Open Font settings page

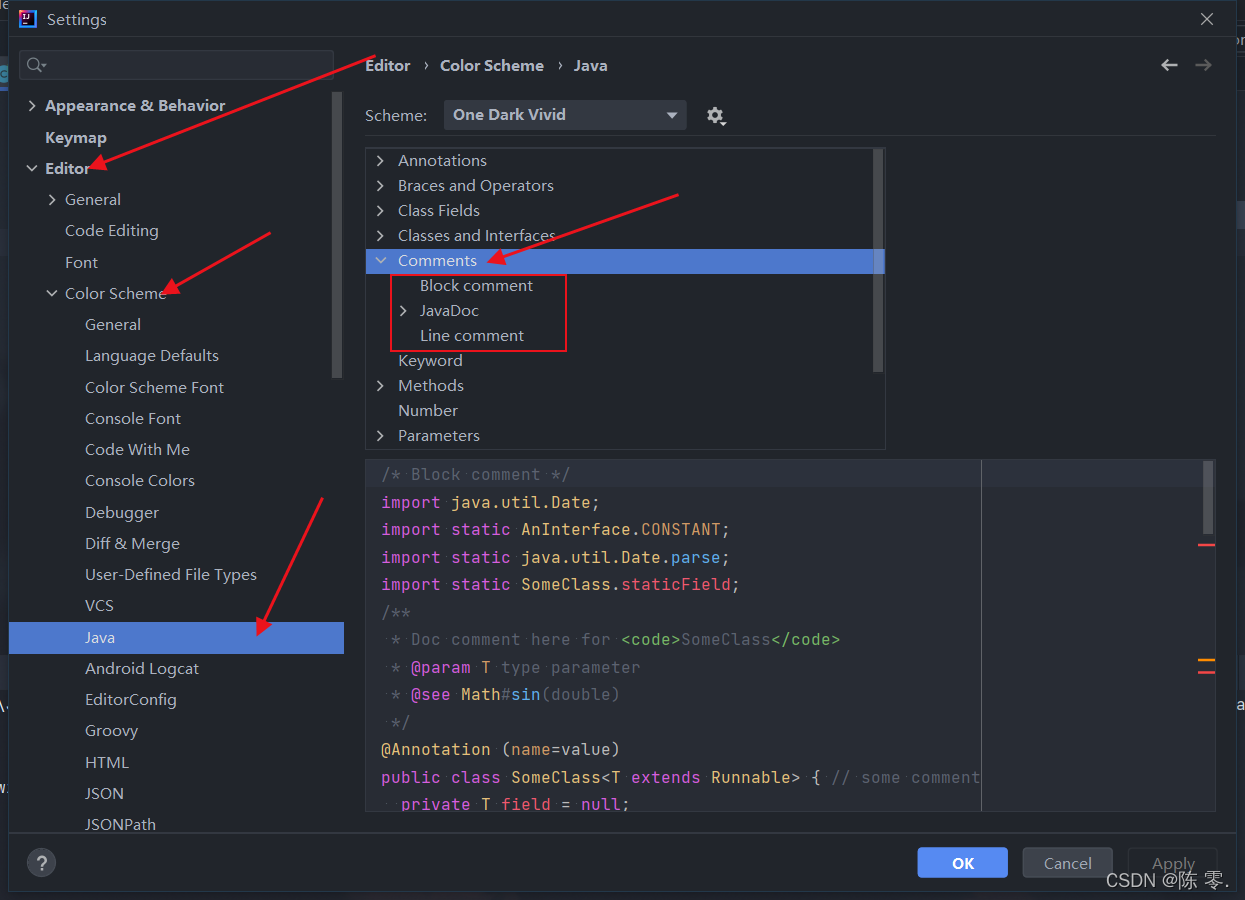pos(82,263)
